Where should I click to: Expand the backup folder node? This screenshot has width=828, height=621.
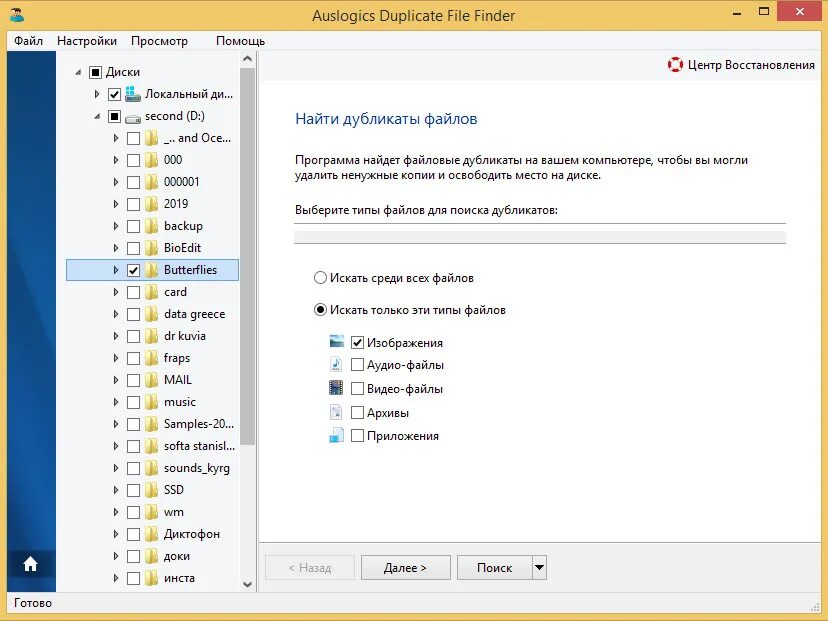coord(116,226)
